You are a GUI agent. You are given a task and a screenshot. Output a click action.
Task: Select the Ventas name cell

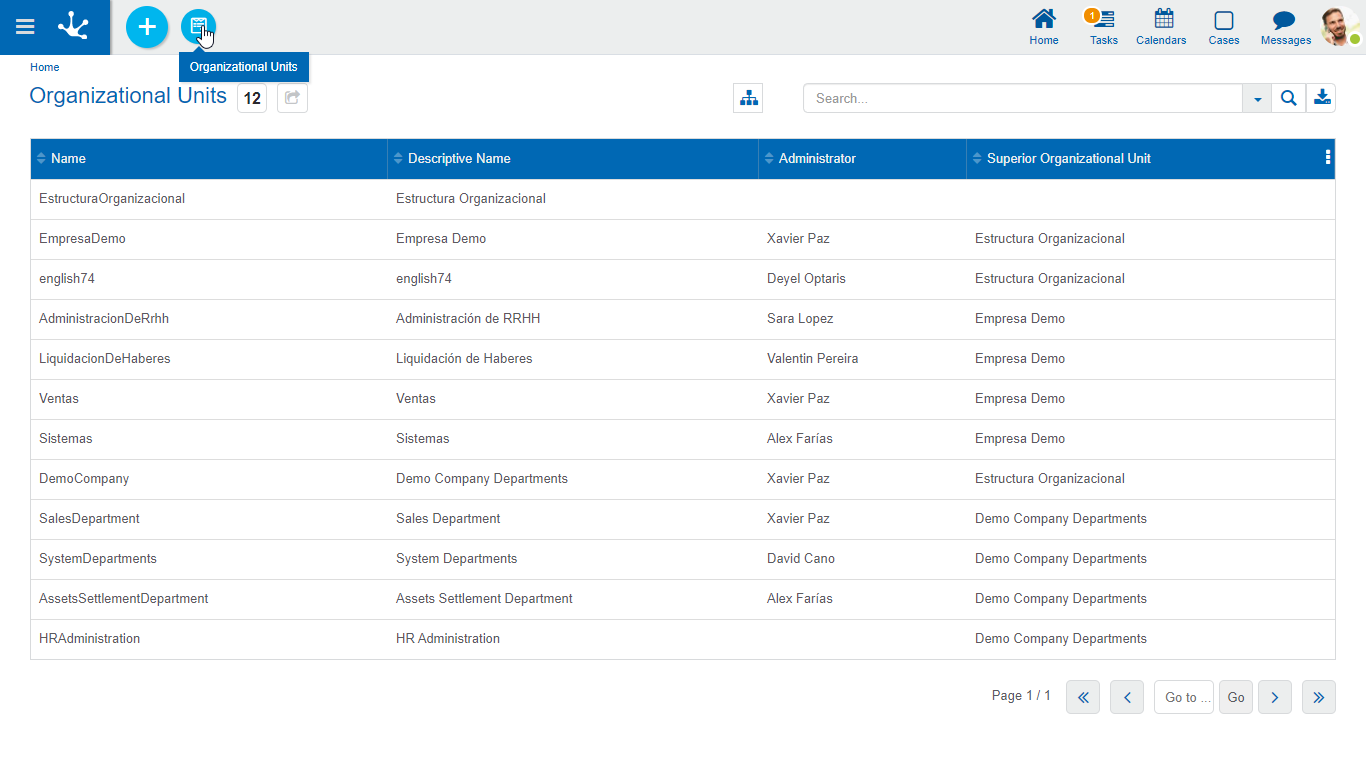[x=59, y=399]
